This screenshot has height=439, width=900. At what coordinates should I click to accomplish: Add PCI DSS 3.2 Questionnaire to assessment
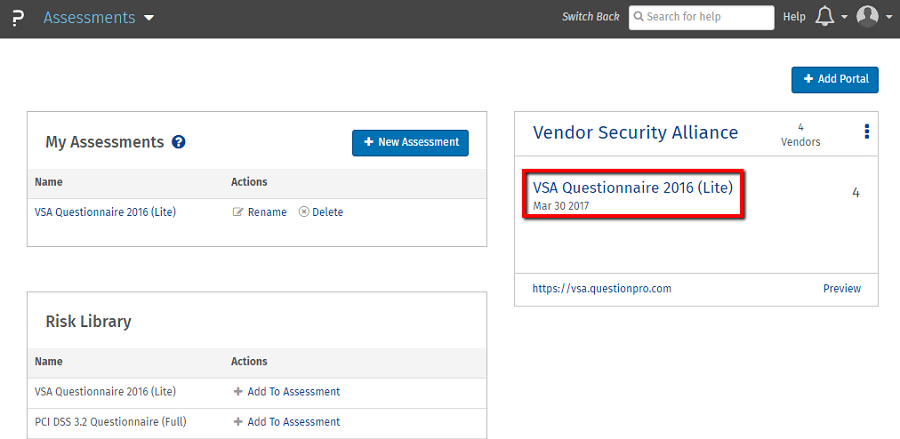click(287, 422)
